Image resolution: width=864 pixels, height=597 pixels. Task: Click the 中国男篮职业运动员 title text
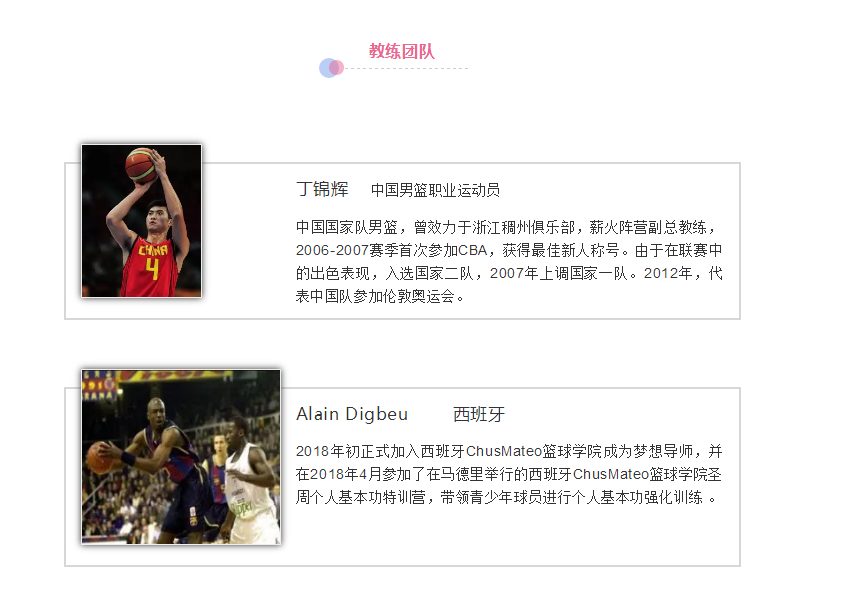(x=435, y=190)
